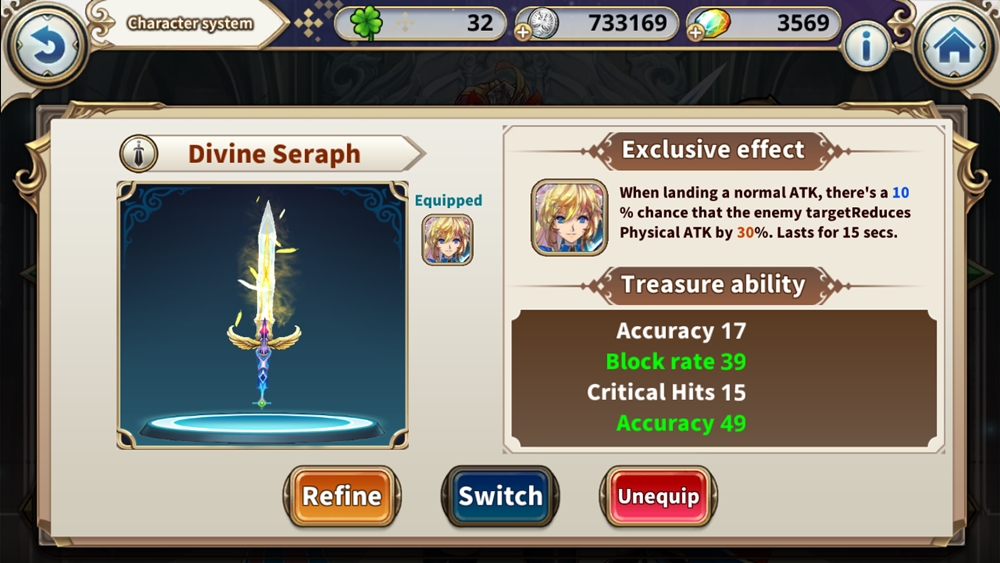Unequip the weapon with the red button
Screen dimensions: 1000x563
tap(658, 496)
